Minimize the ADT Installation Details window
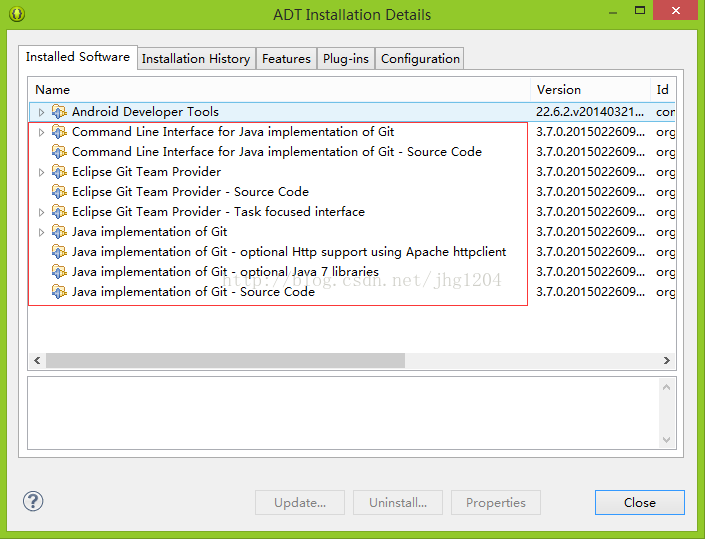Image resolution: width=705 pixels, height=539 pixels. [612, 11]
